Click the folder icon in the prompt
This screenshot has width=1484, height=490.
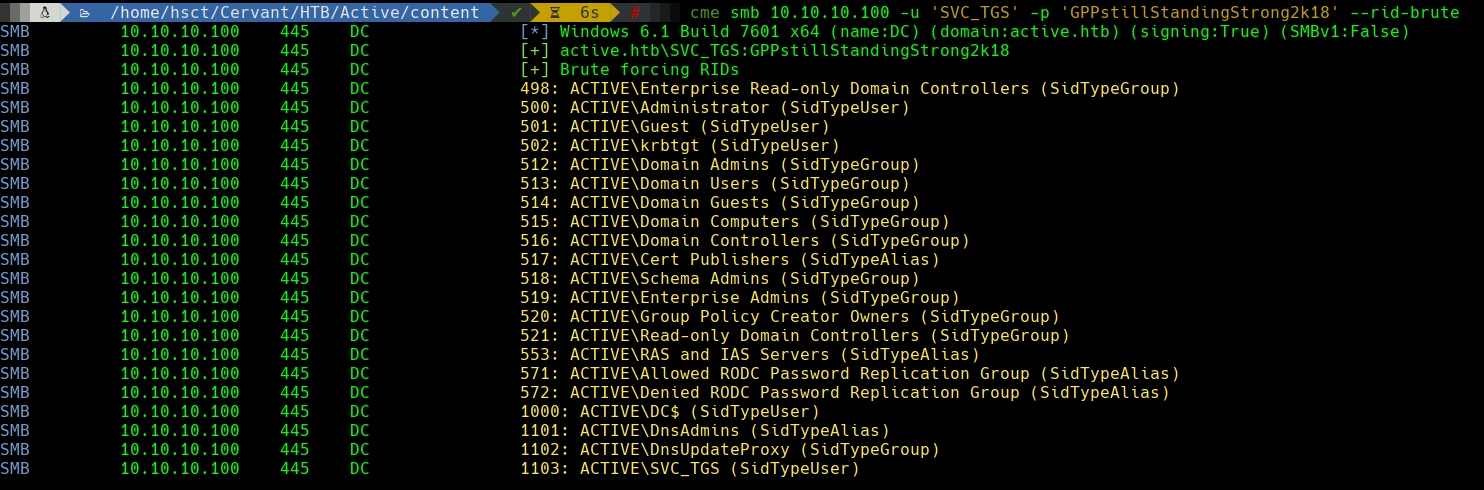(85, 13)
